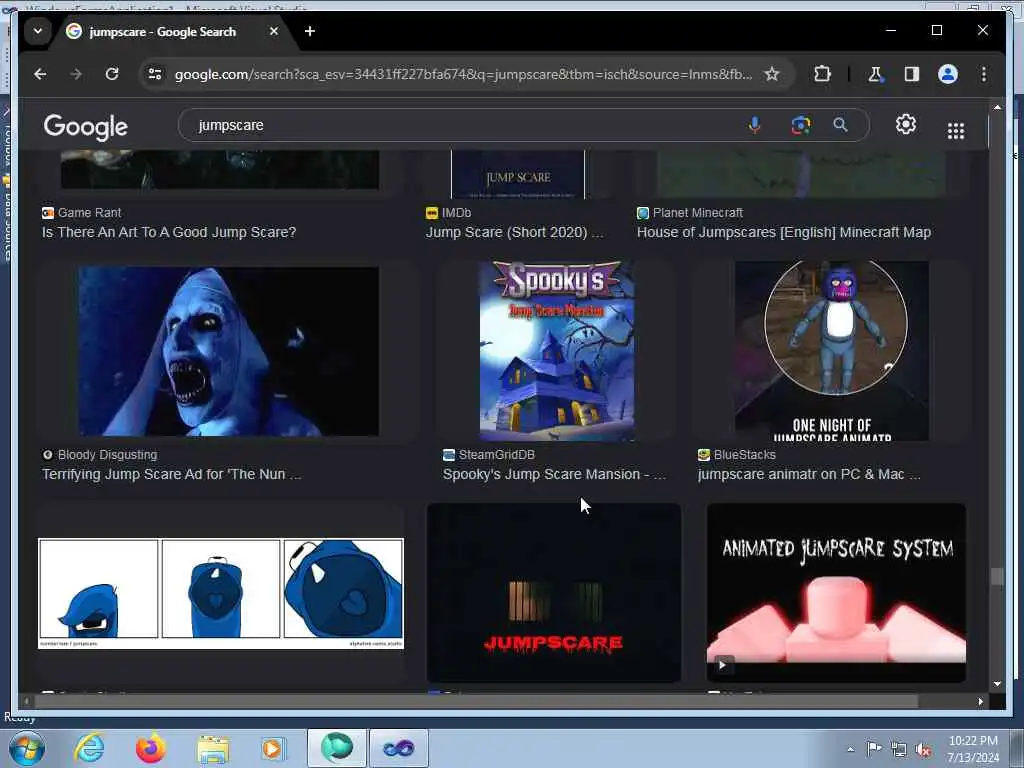
Task: Click the Bloody Disgusting source label
Action: [x=100, y=455]
